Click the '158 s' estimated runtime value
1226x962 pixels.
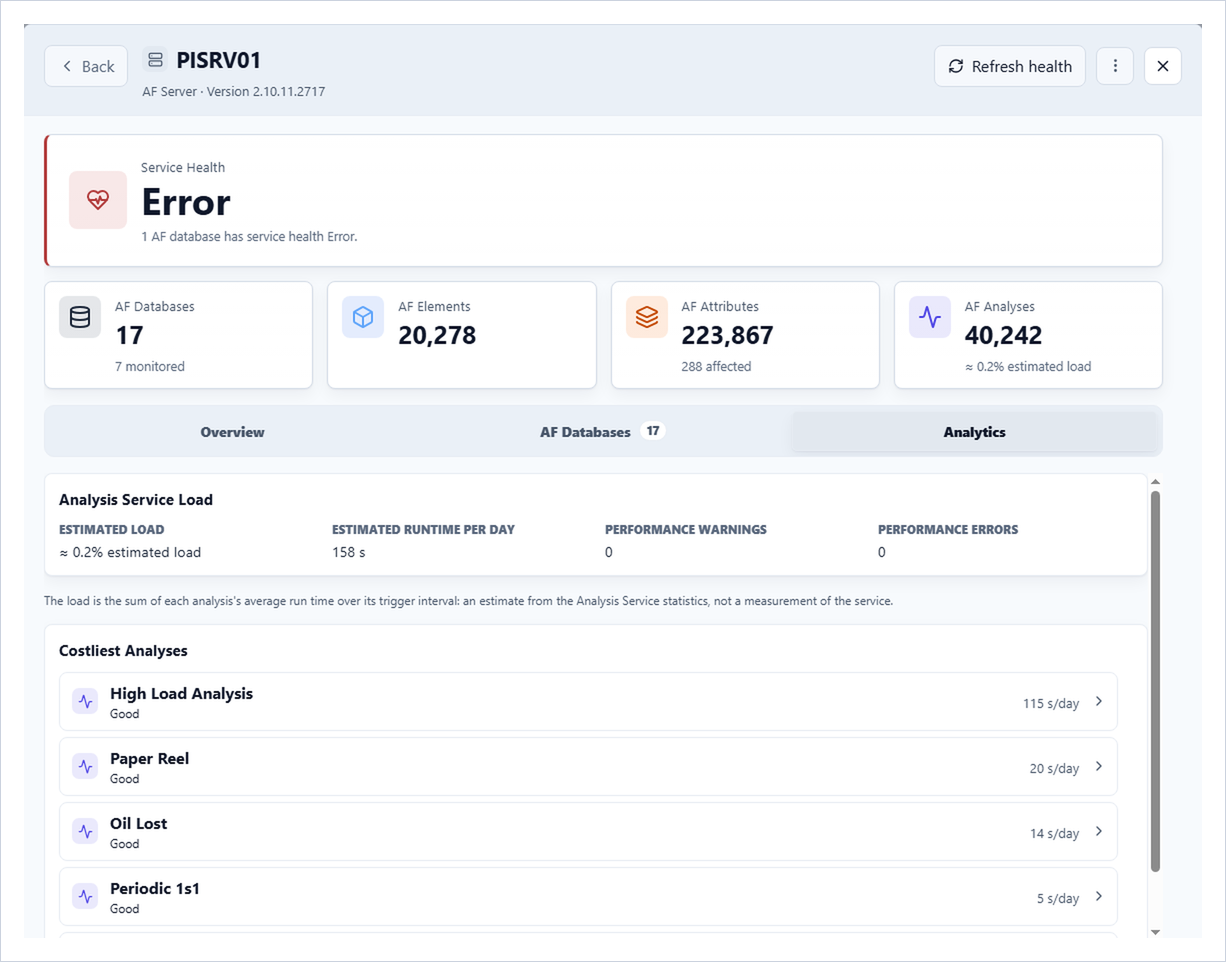click(349, 552)
